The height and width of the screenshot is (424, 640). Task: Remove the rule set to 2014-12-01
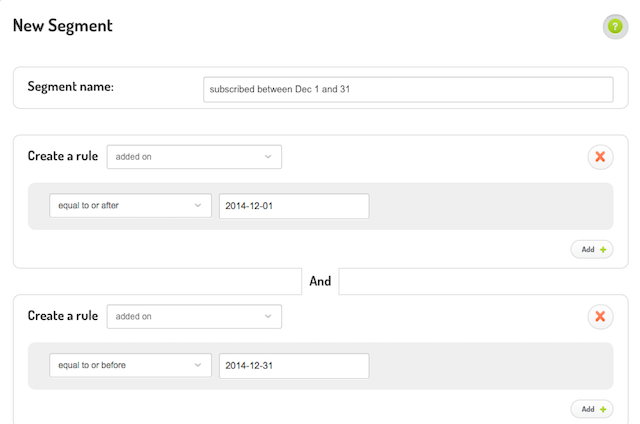pos(600,157)
